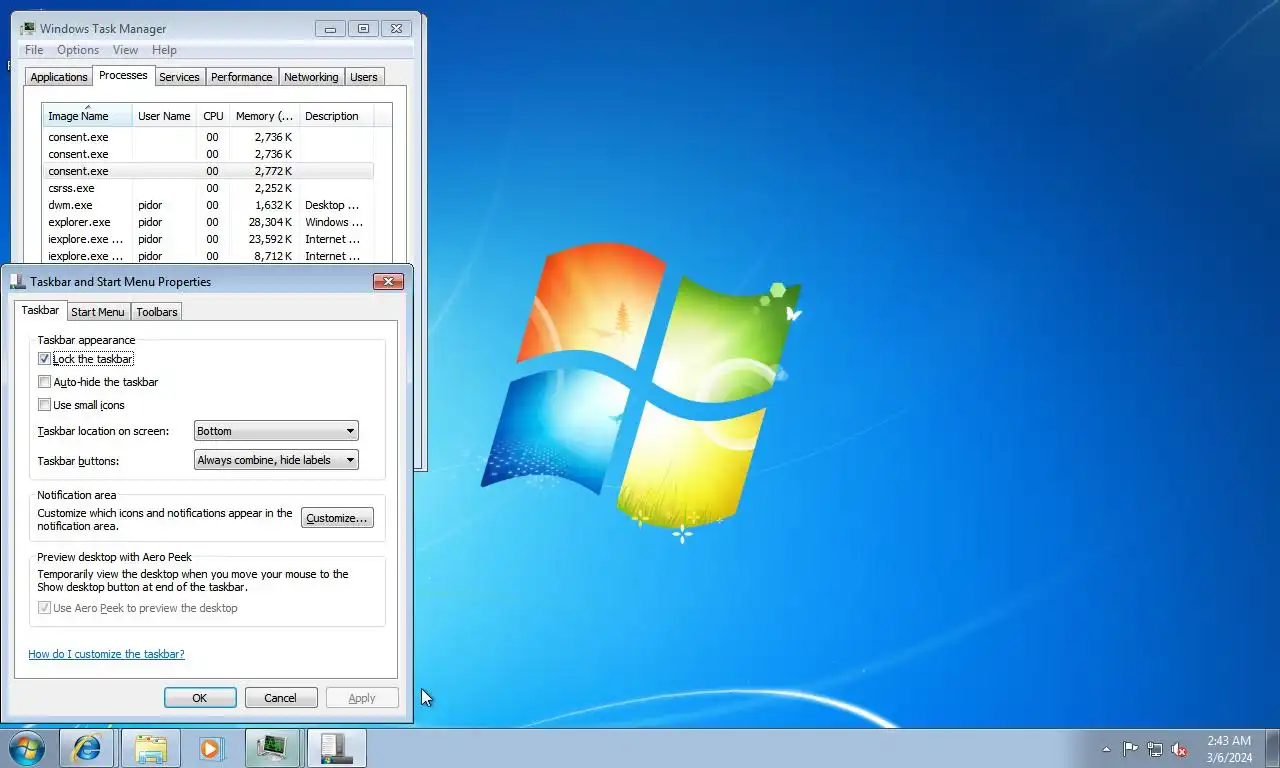Switch to the Toolbars tab

157,311
